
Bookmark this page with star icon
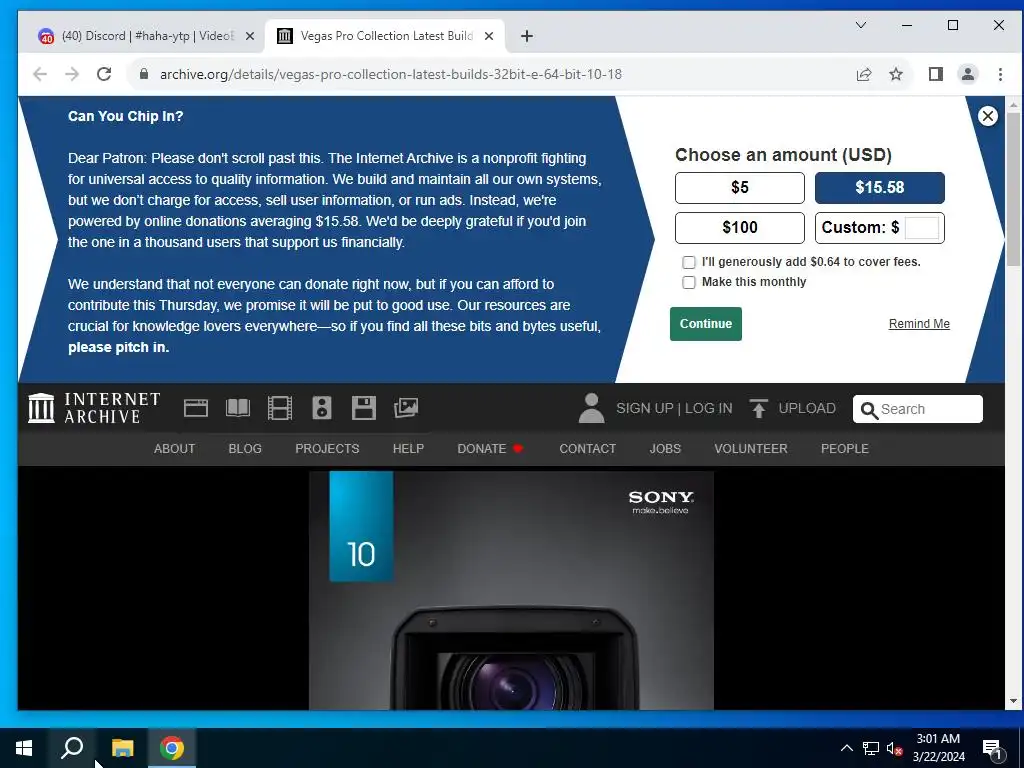(x=896, y=74)
